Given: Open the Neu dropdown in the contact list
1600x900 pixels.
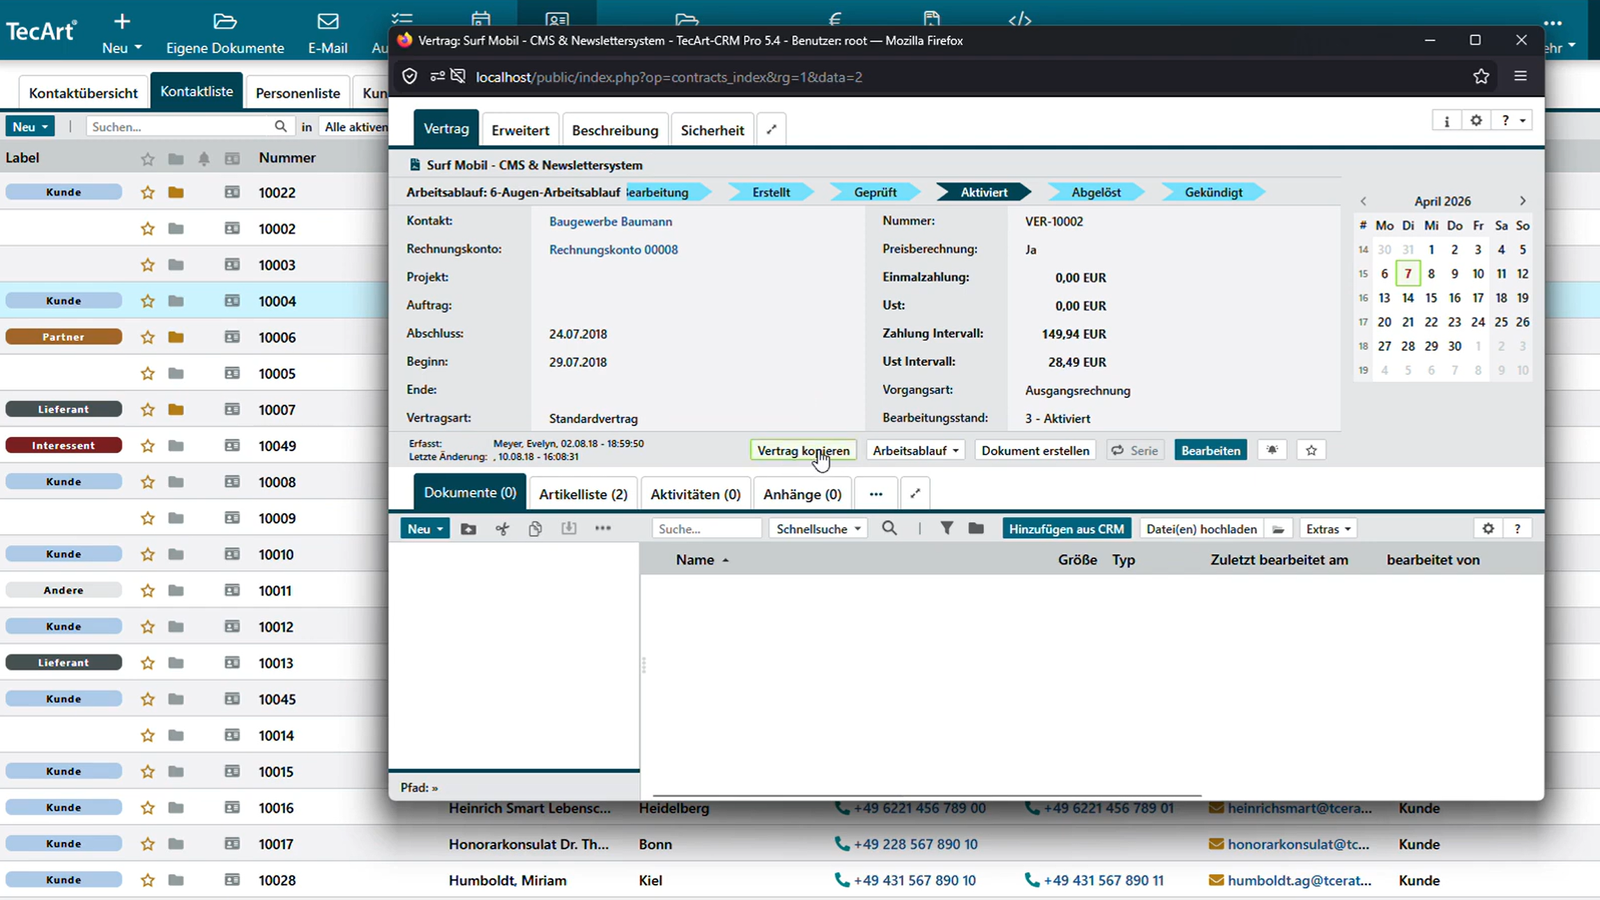Looking at the screenshot, I should pos(30,127).
